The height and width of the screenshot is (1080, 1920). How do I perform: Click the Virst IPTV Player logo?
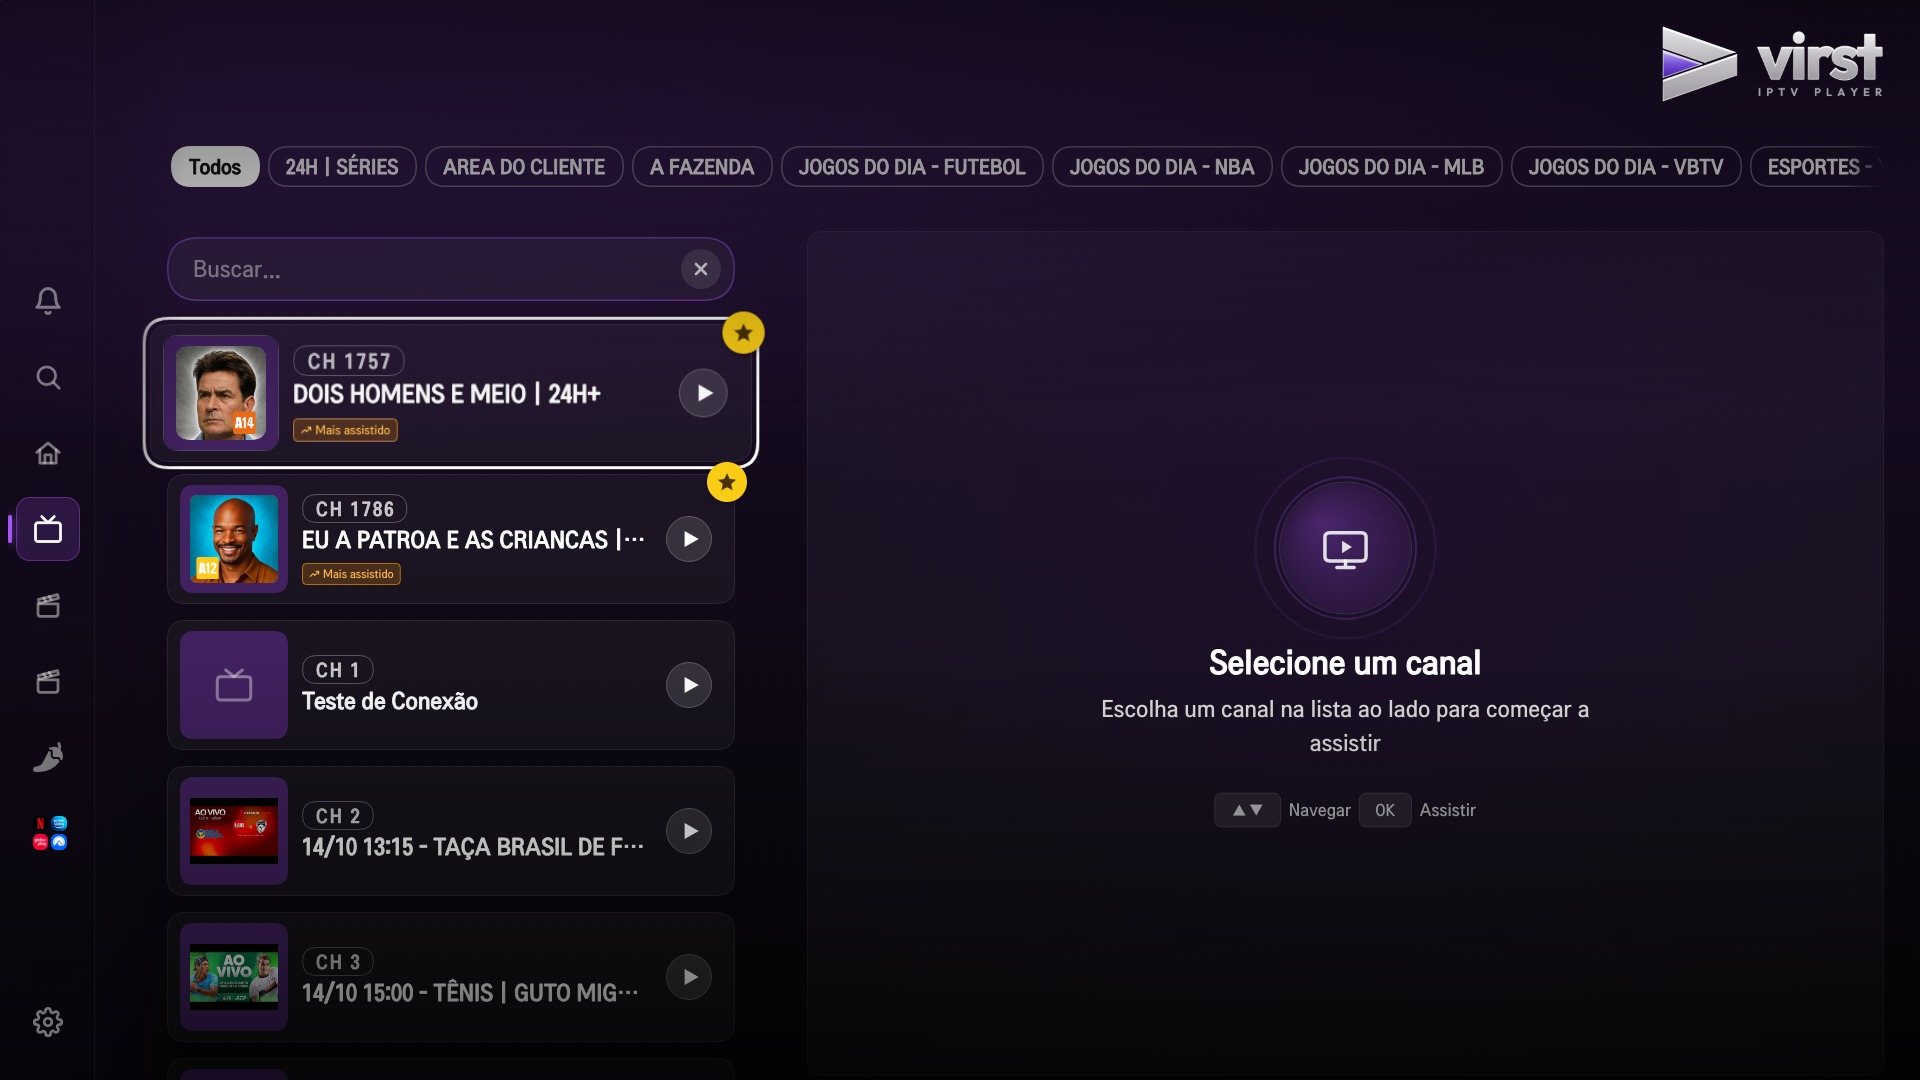pyautogui.click(x=1772, y=64)
